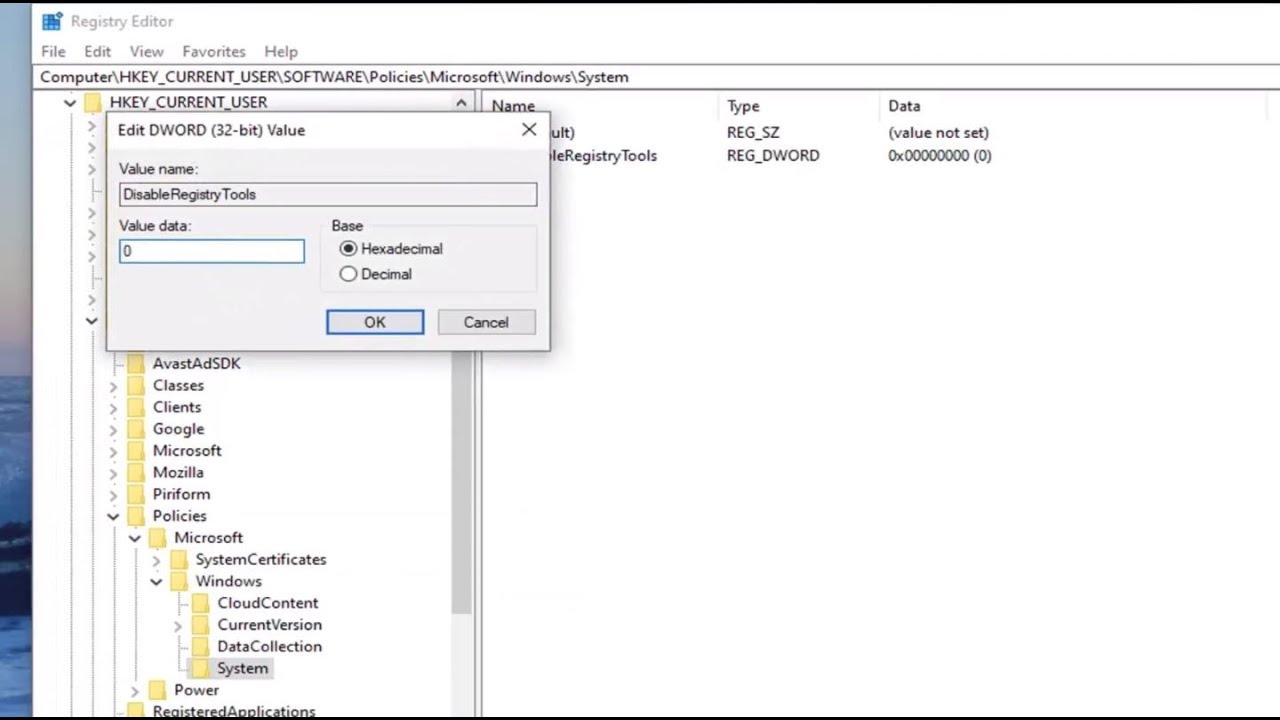
Task: Select the Classes key
Action: [178, 385]
